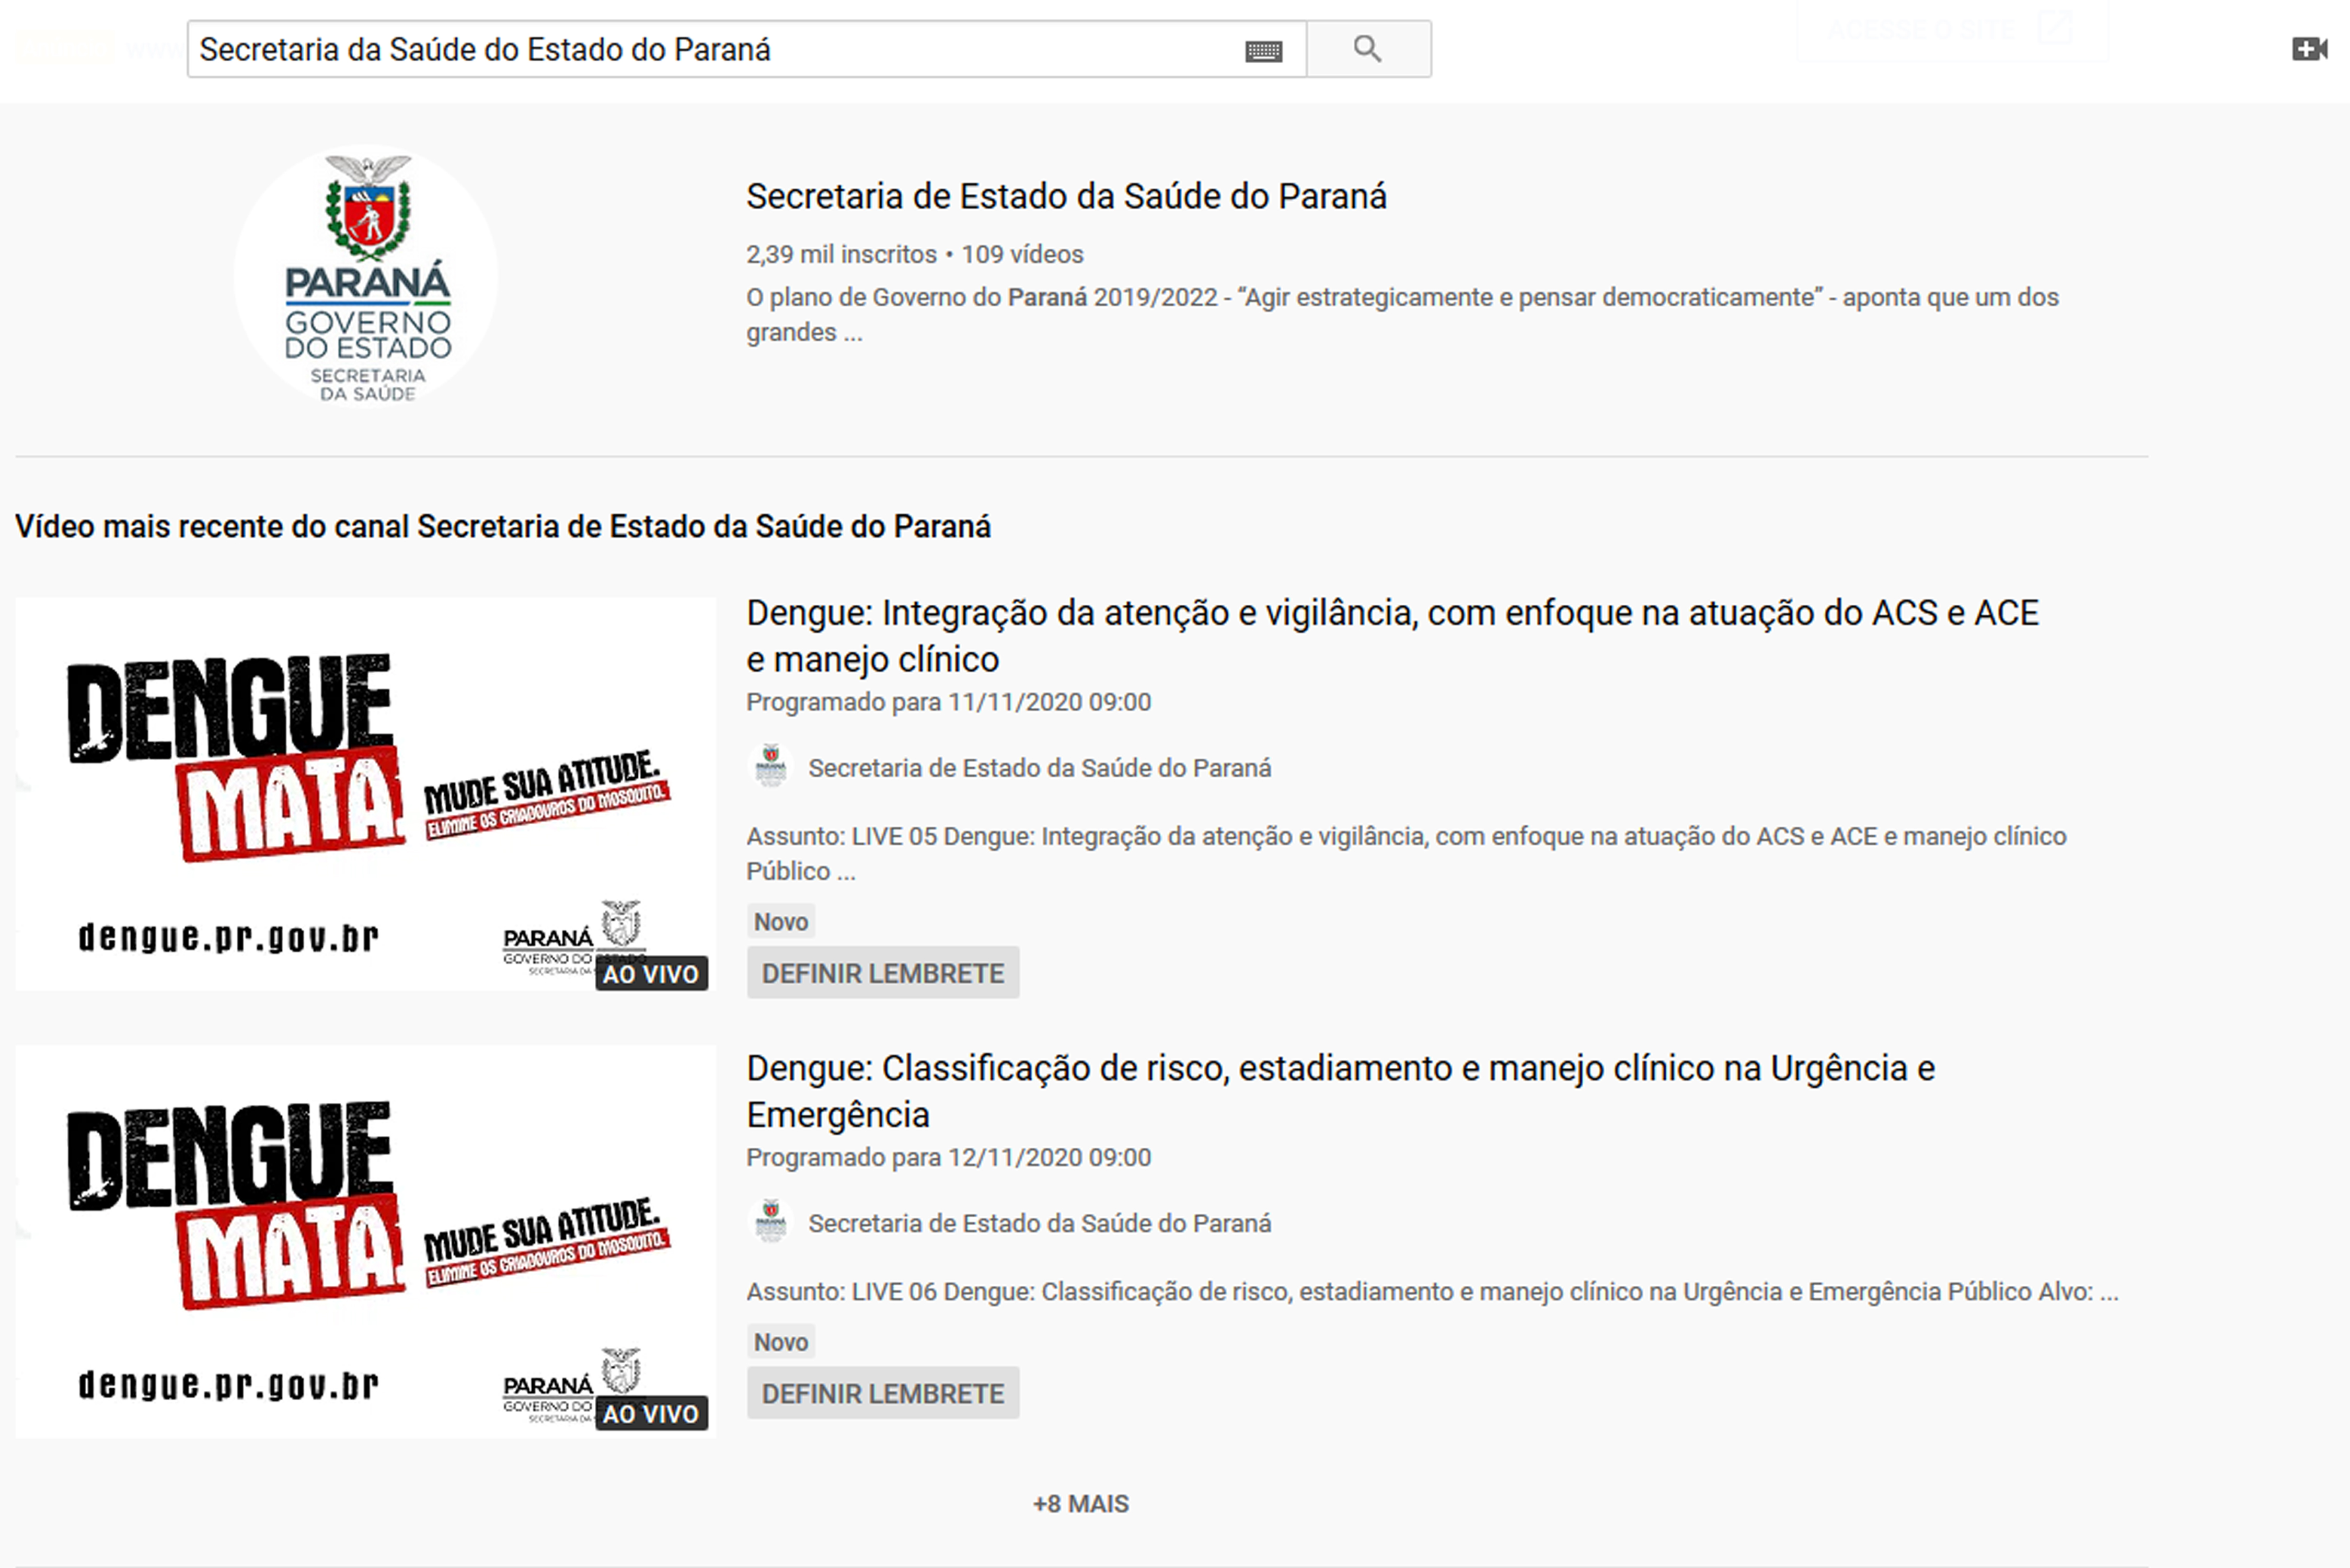Click small channel avatar under first Dengue video
This screenshot has width=2350, height=1568.
[x=770, y=767]
